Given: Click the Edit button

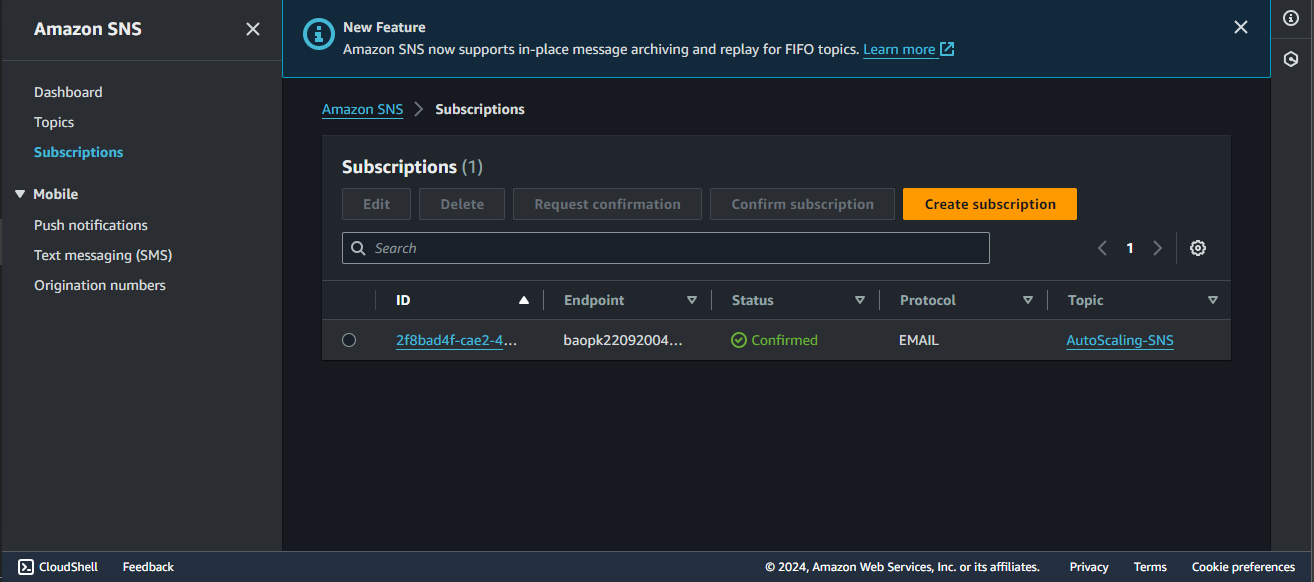Looking at the screenshot, I should [376, 204].
